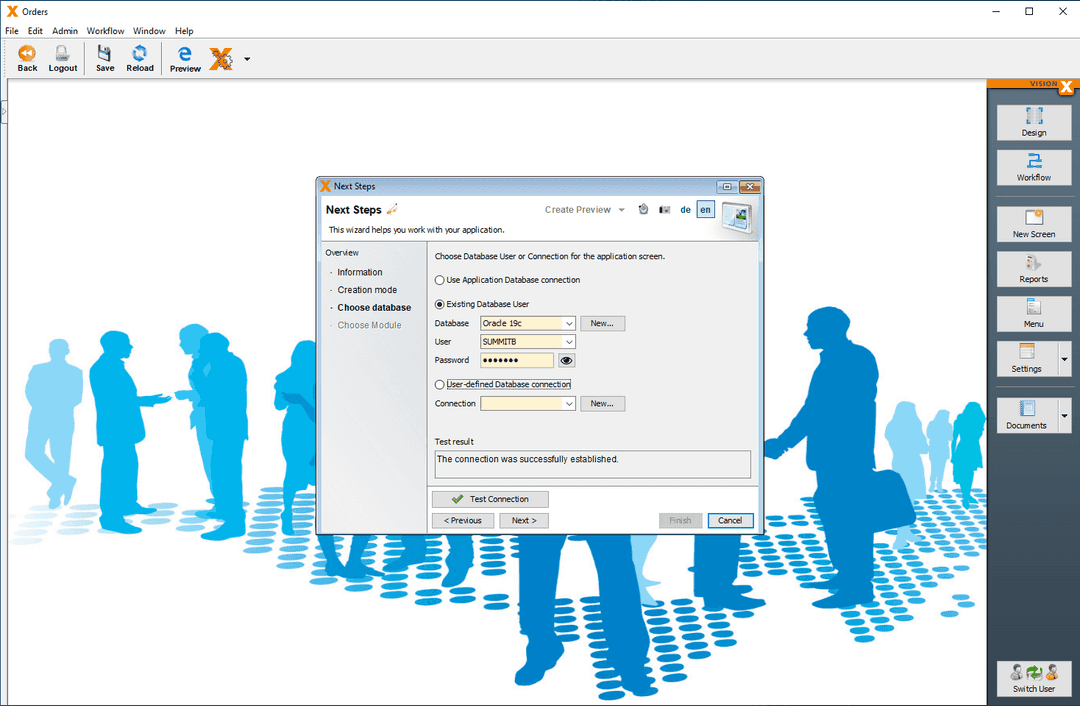
Task: Select the Existing Database User radio button
Action: (439, 304)
